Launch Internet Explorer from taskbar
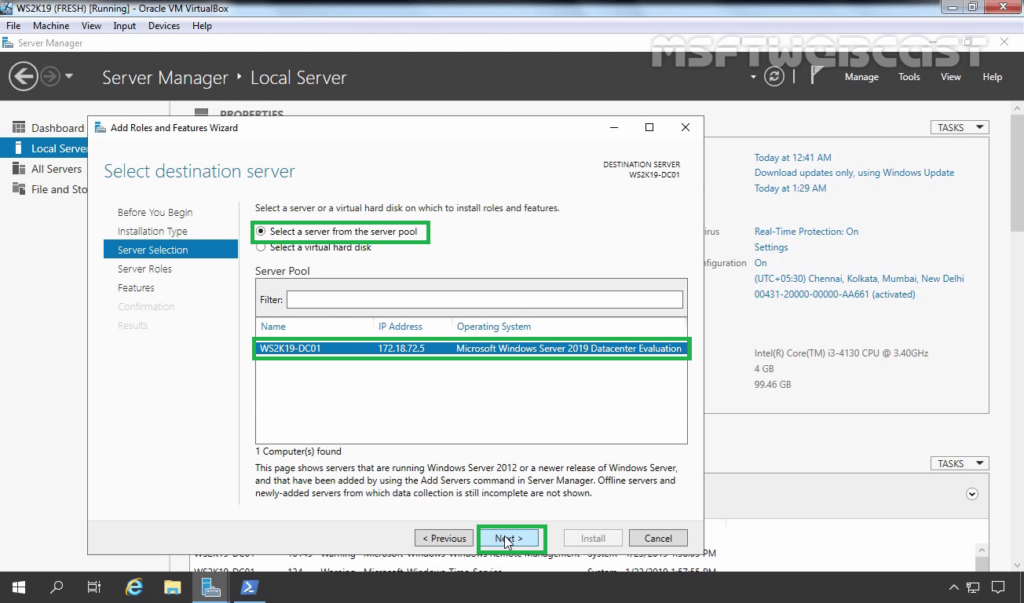Viewport: 1024px width, 603px height. point(134,587)
